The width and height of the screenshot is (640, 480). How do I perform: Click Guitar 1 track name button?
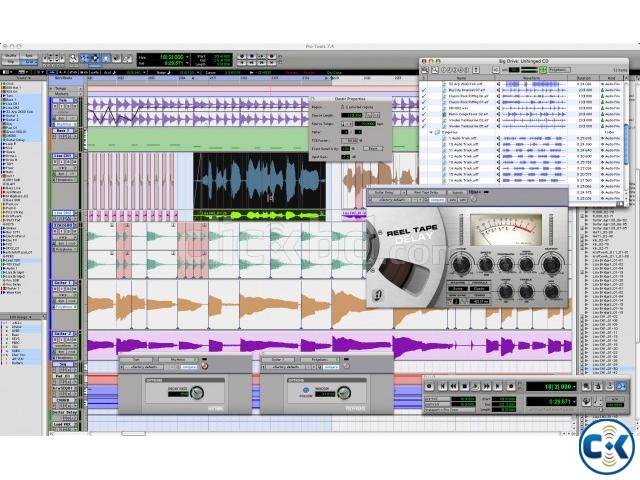pyautogui.click(x=63, y=282)
